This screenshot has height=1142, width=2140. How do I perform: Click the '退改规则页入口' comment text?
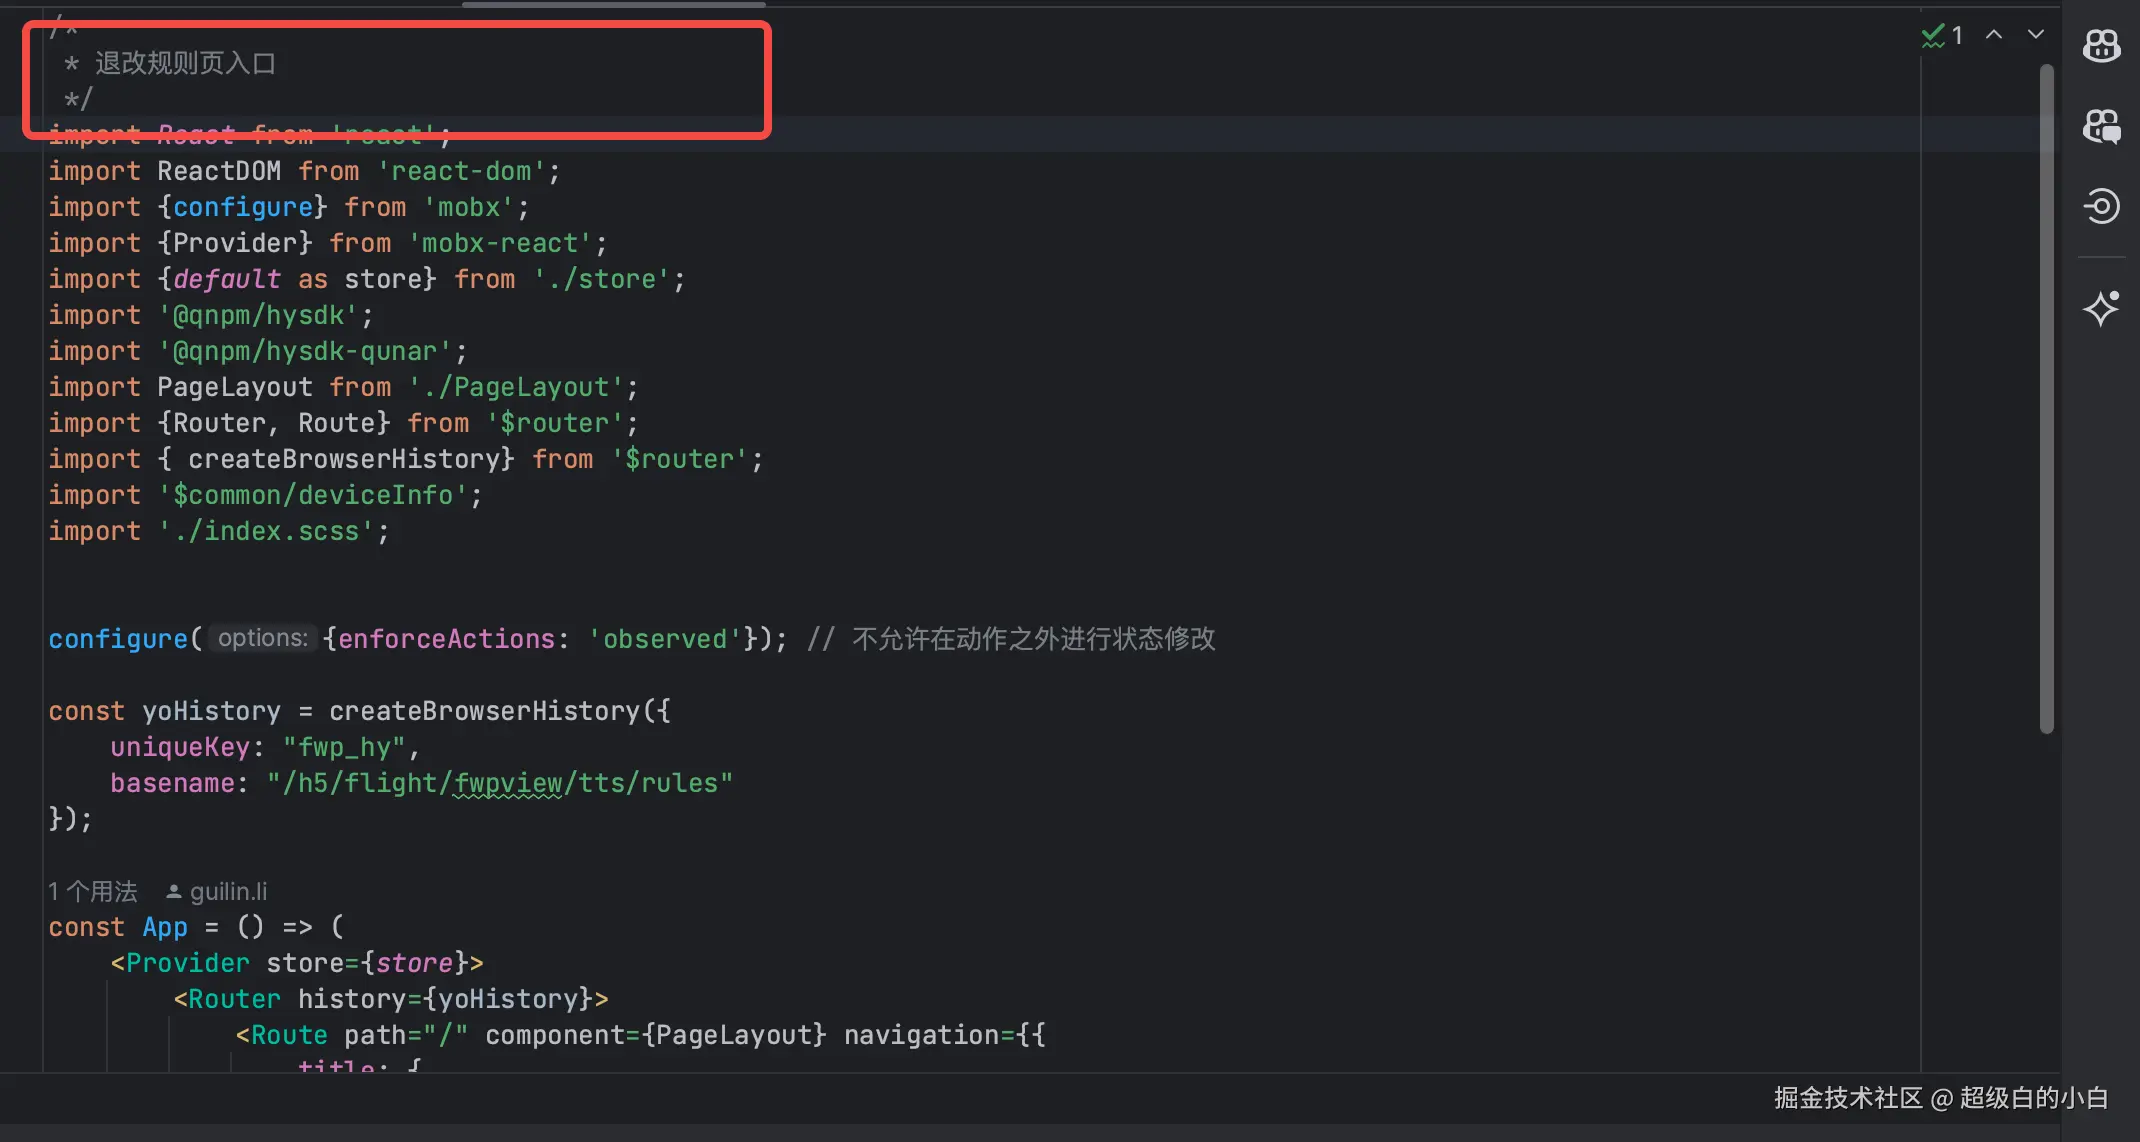pyautogui.click(x=185, y=63)
